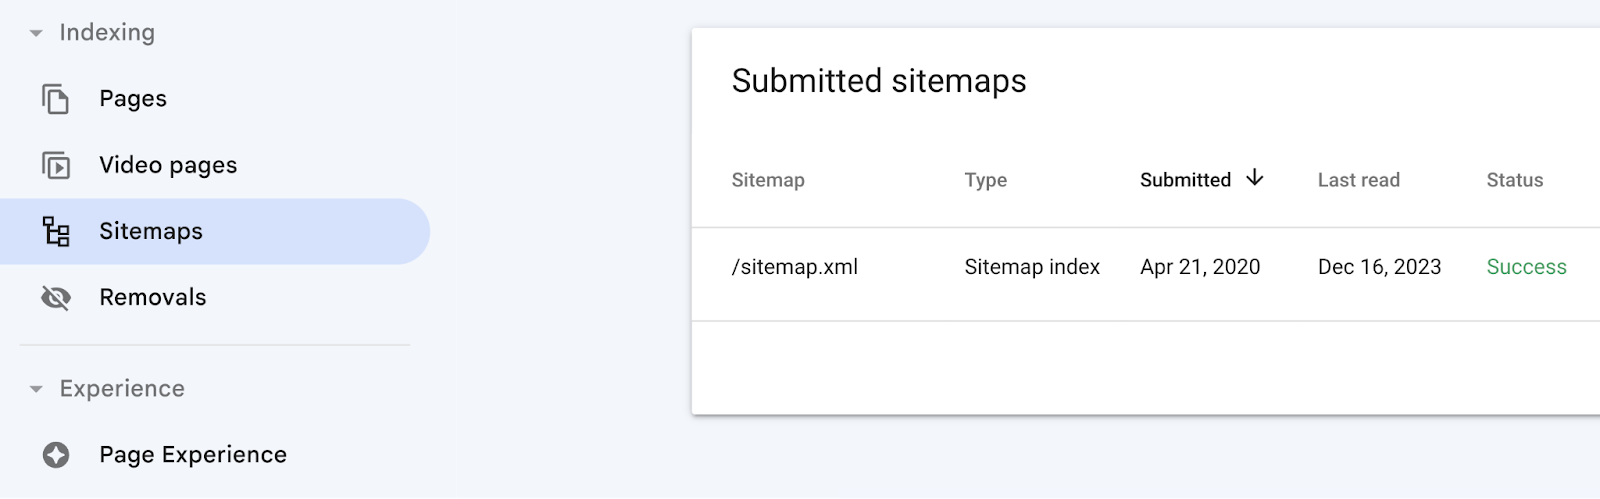Sort by Last read column

pyautogui.click(x=1358, y=180)
